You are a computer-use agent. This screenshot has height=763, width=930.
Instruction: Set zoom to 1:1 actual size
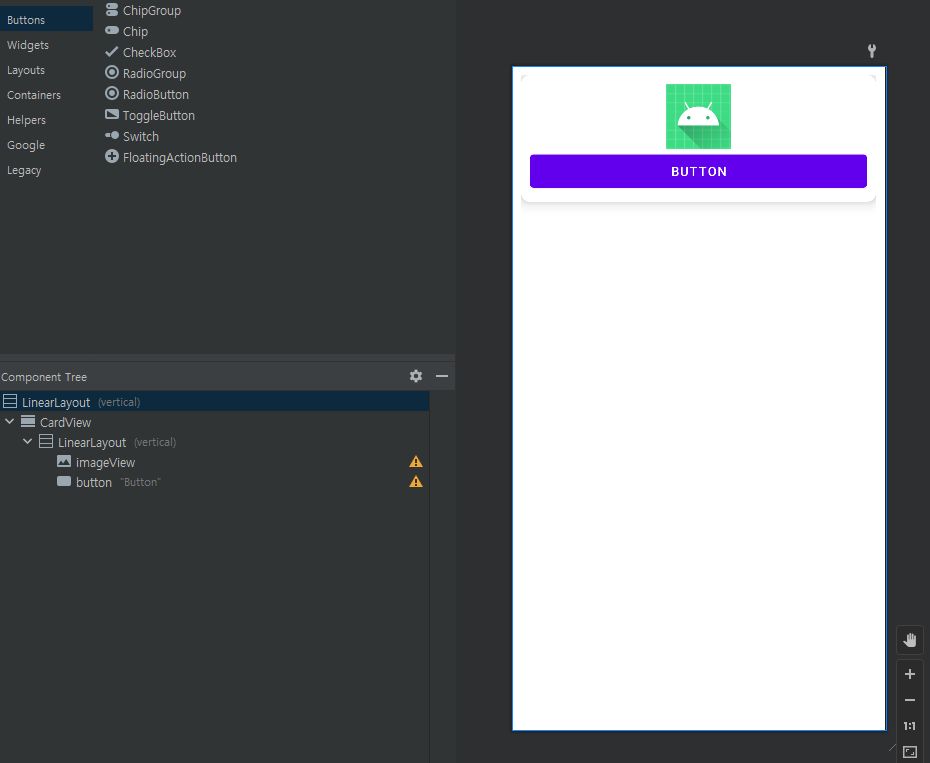point(910,726)
